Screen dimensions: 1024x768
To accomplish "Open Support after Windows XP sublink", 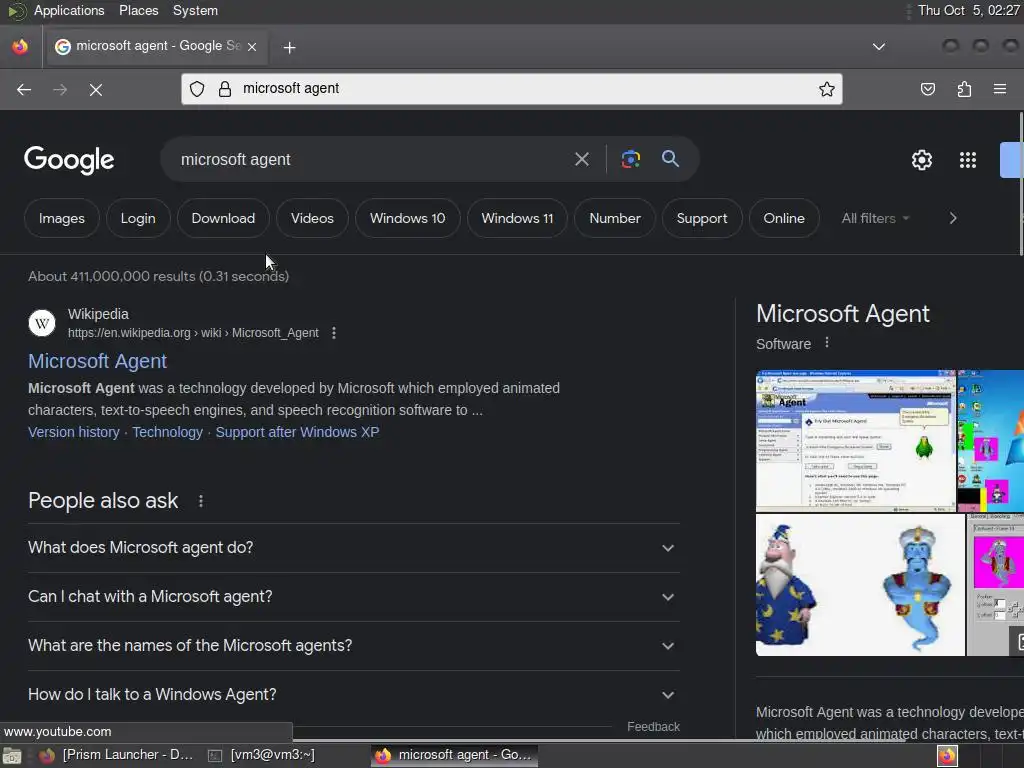I will click(x=297, y=432).
